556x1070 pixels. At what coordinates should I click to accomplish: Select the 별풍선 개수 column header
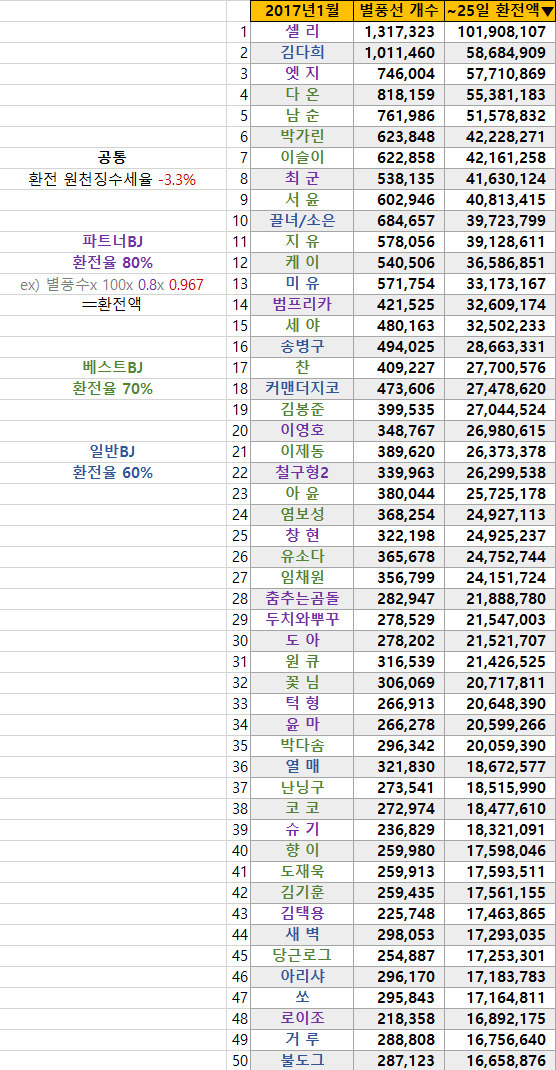pyautogui.click(x=399, y=11)
